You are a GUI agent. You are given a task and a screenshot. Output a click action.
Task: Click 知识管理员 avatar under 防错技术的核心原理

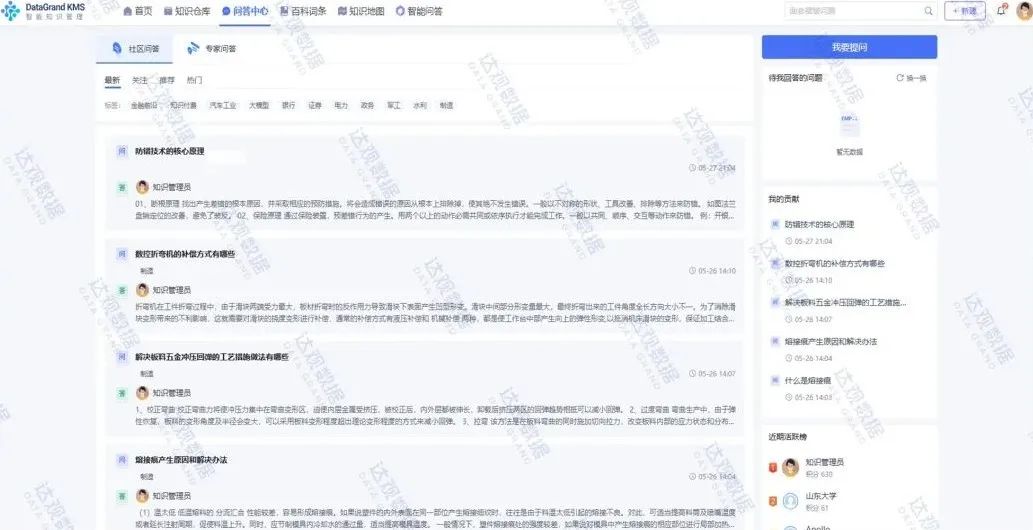coord(142,187)
